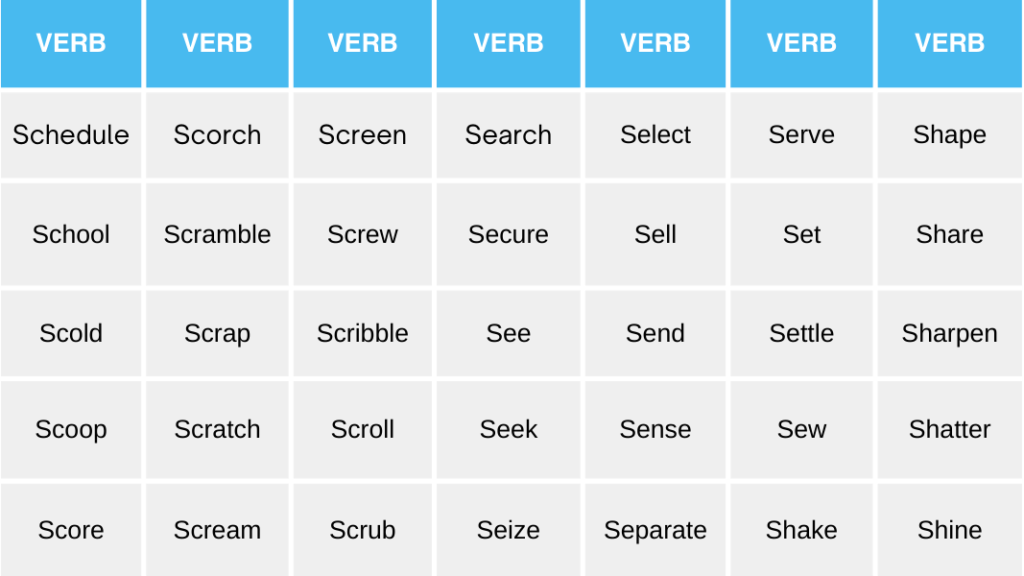Select the Scratch table cell
The width and height of the screenshot is (1024, 576).
point(217,430)
